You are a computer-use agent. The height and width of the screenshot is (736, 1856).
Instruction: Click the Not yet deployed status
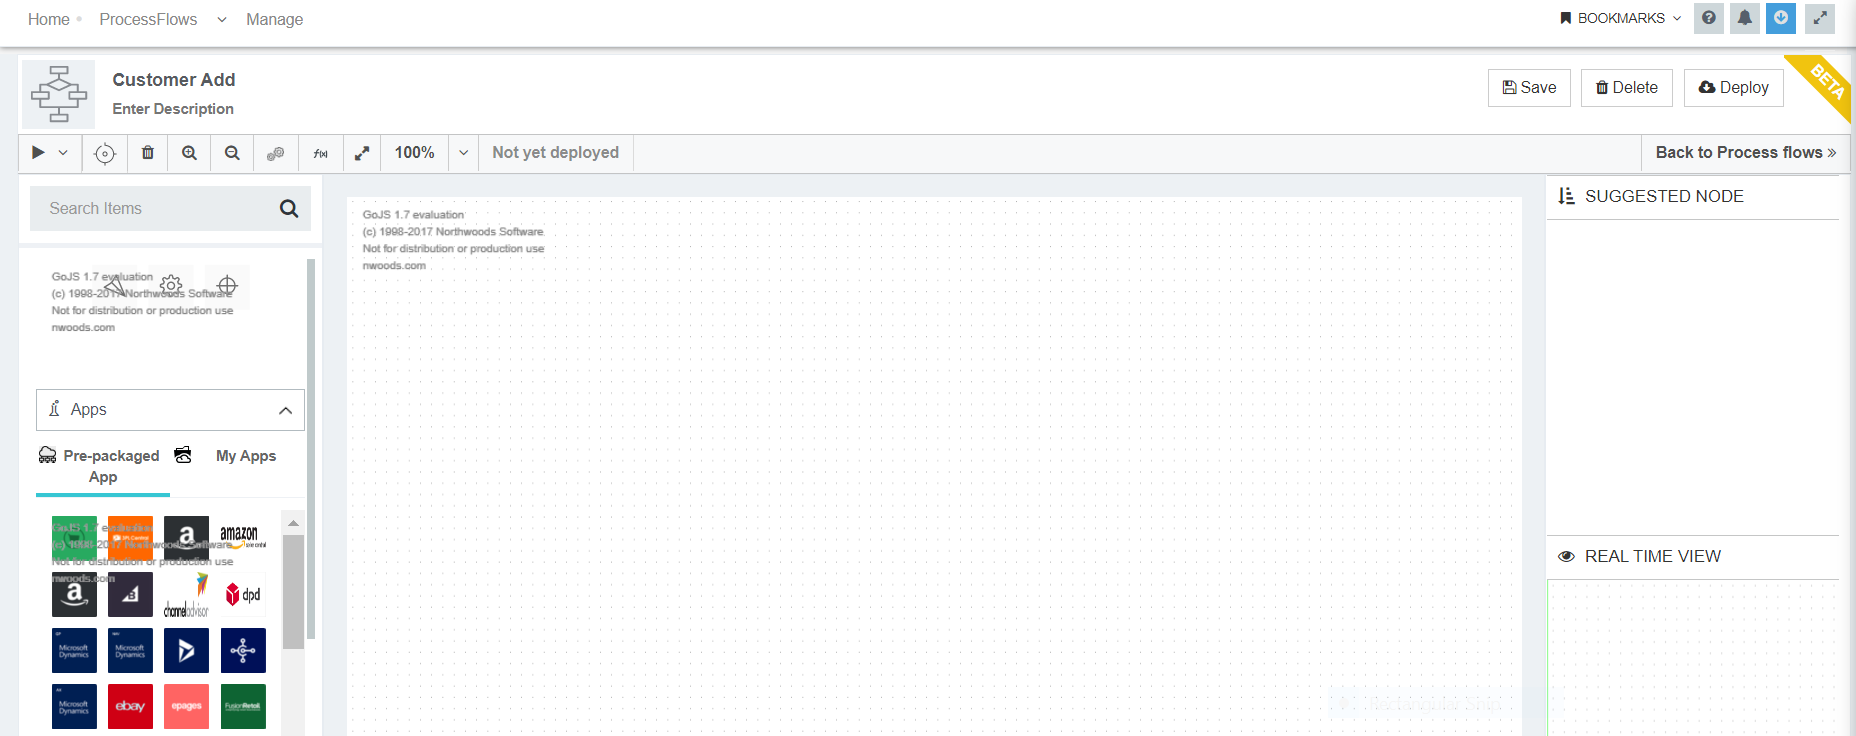[556, 153]
